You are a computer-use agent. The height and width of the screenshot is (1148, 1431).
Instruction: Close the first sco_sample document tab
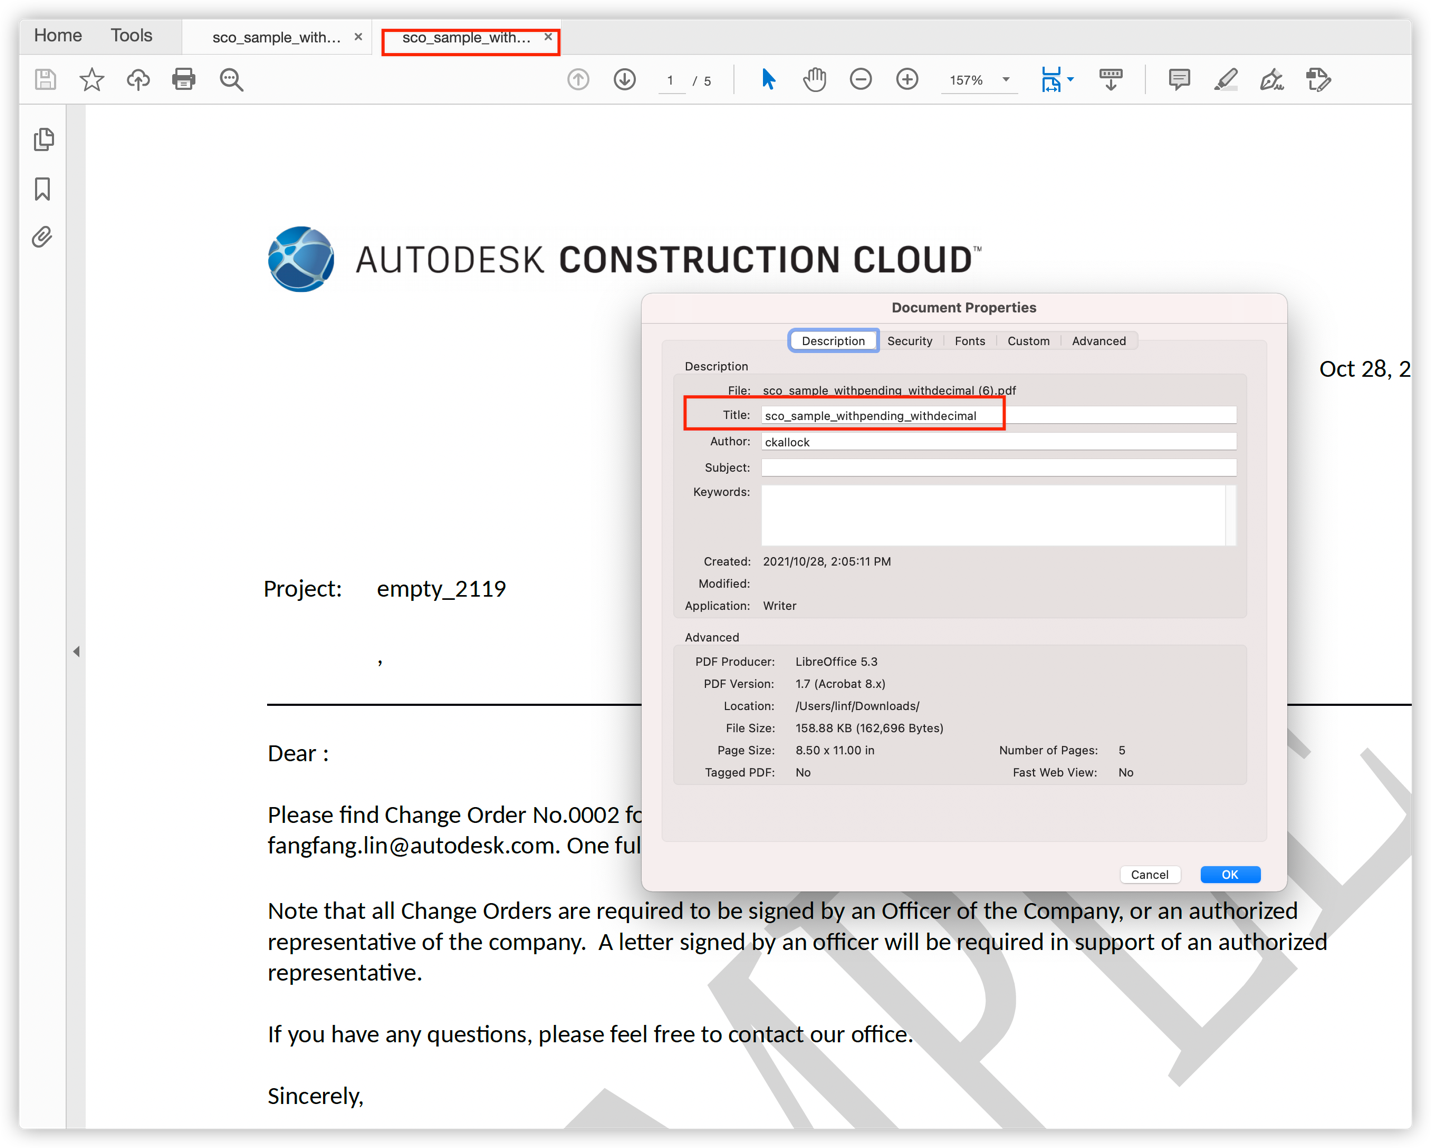tap(359, 37)
